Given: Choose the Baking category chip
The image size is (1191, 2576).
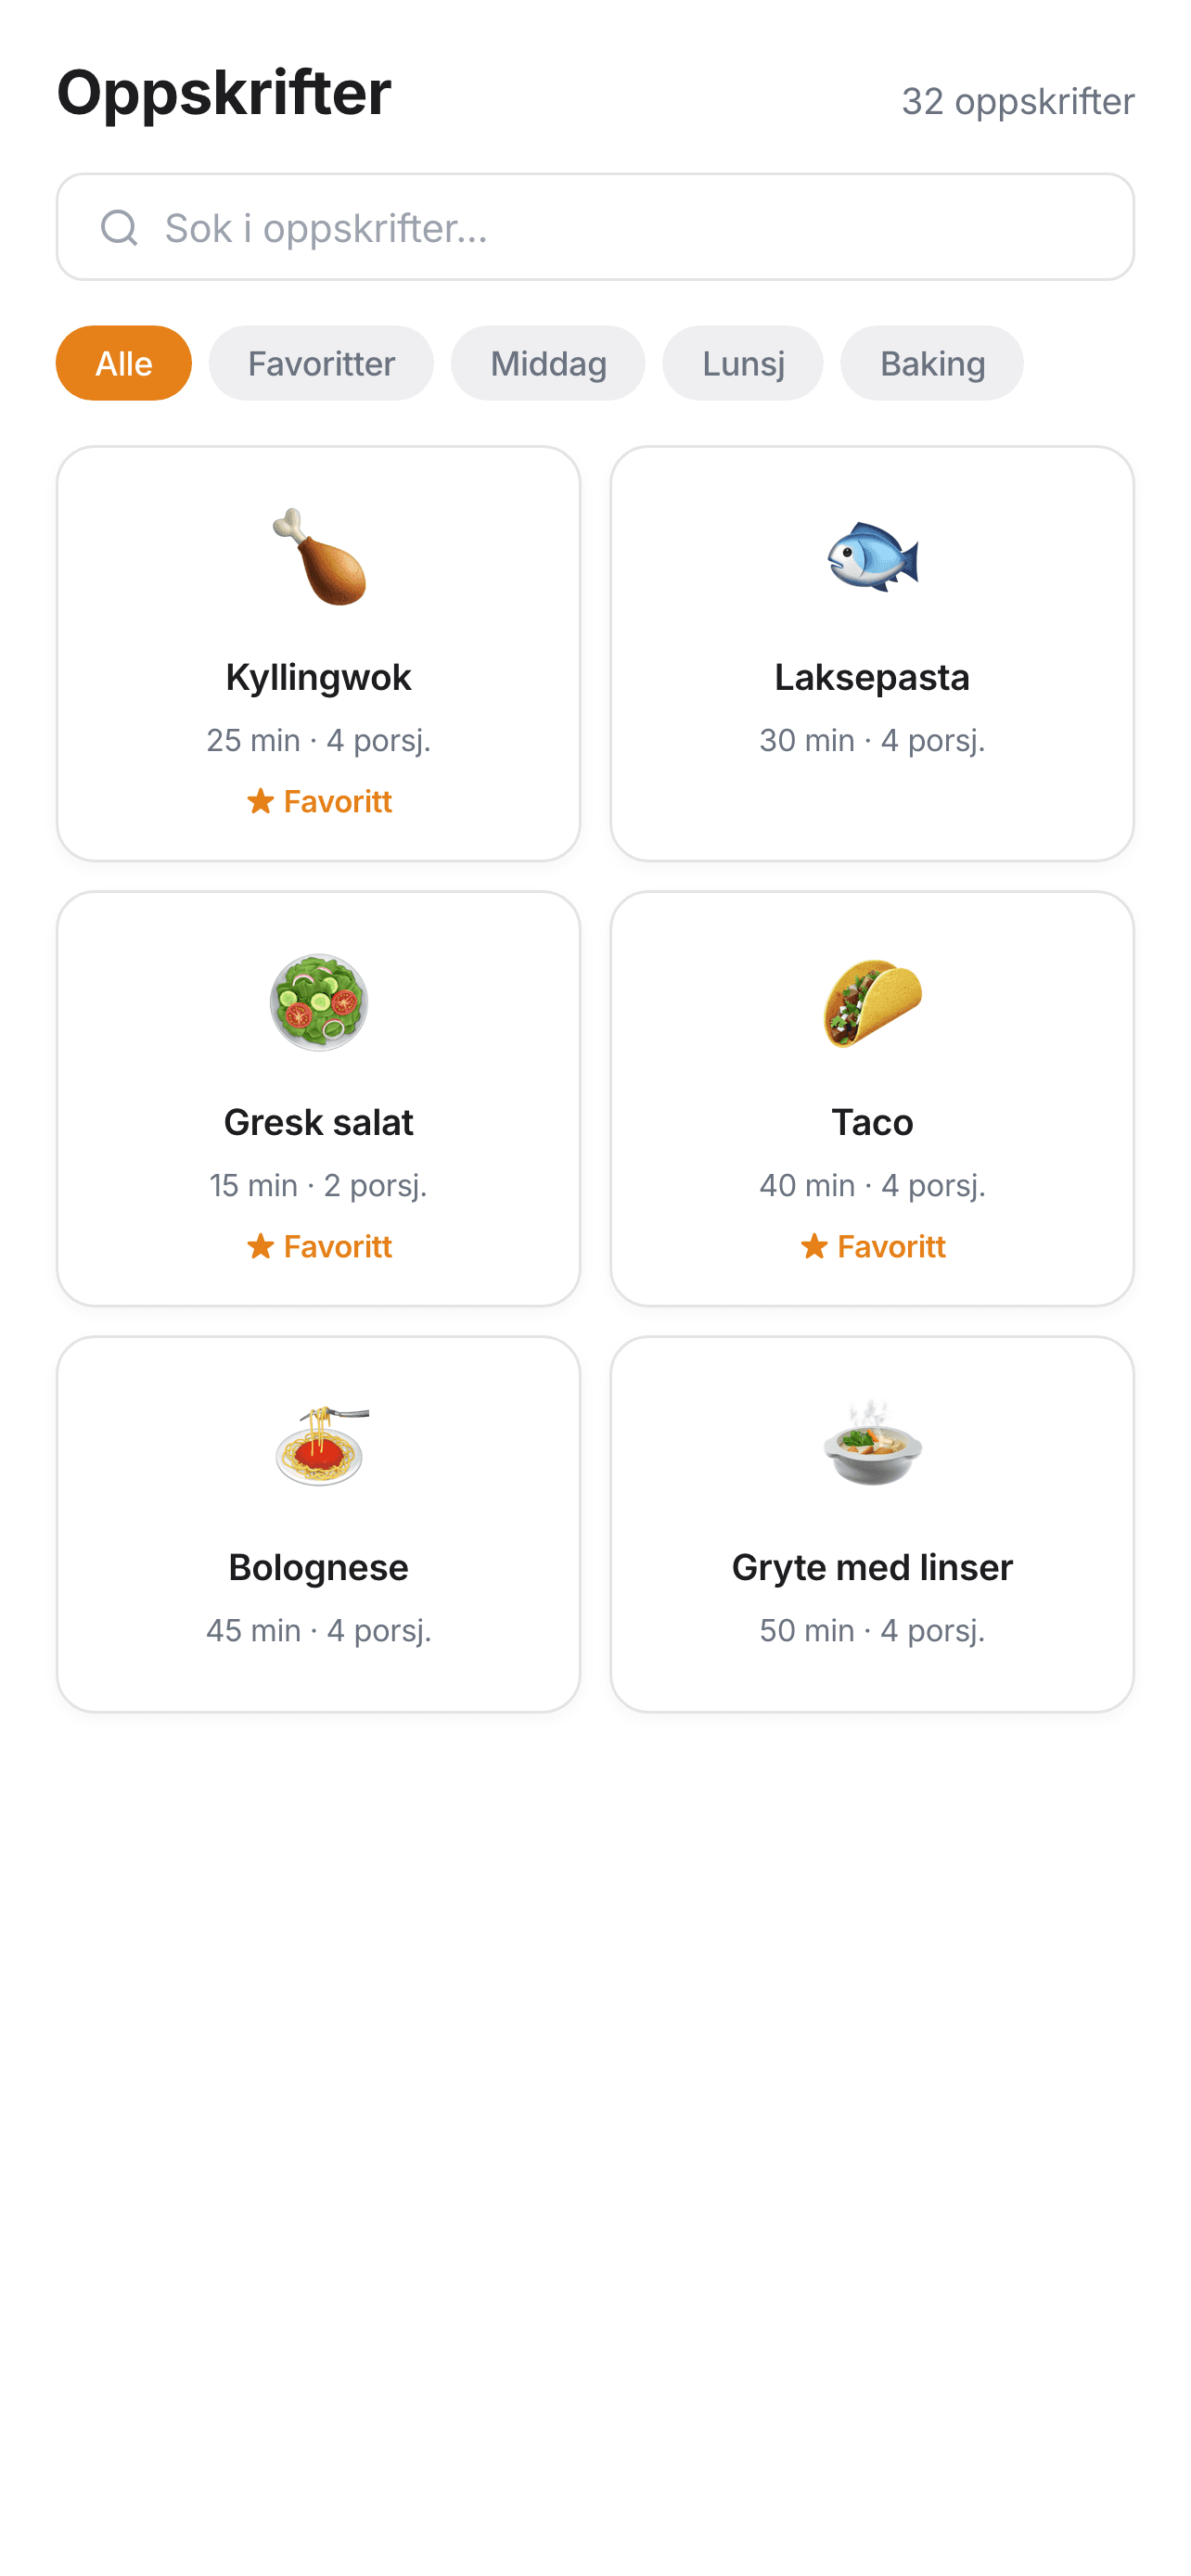Looking at the screenshot, I should point(932,363).
